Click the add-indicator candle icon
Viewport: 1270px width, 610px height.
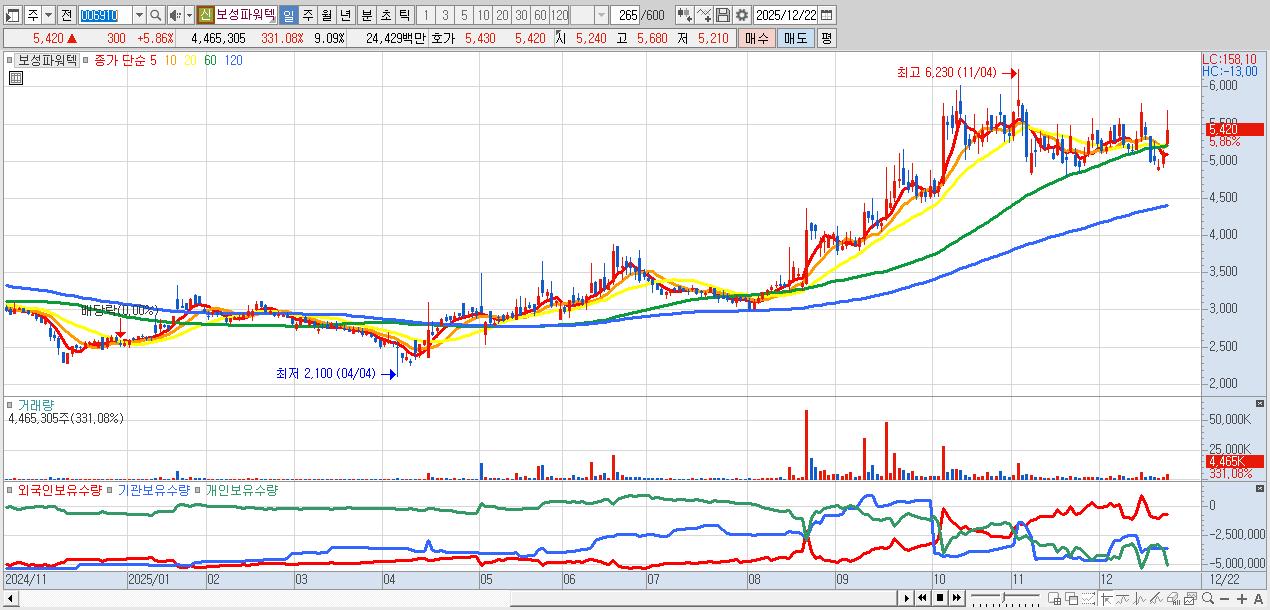[x=684, y=15]
